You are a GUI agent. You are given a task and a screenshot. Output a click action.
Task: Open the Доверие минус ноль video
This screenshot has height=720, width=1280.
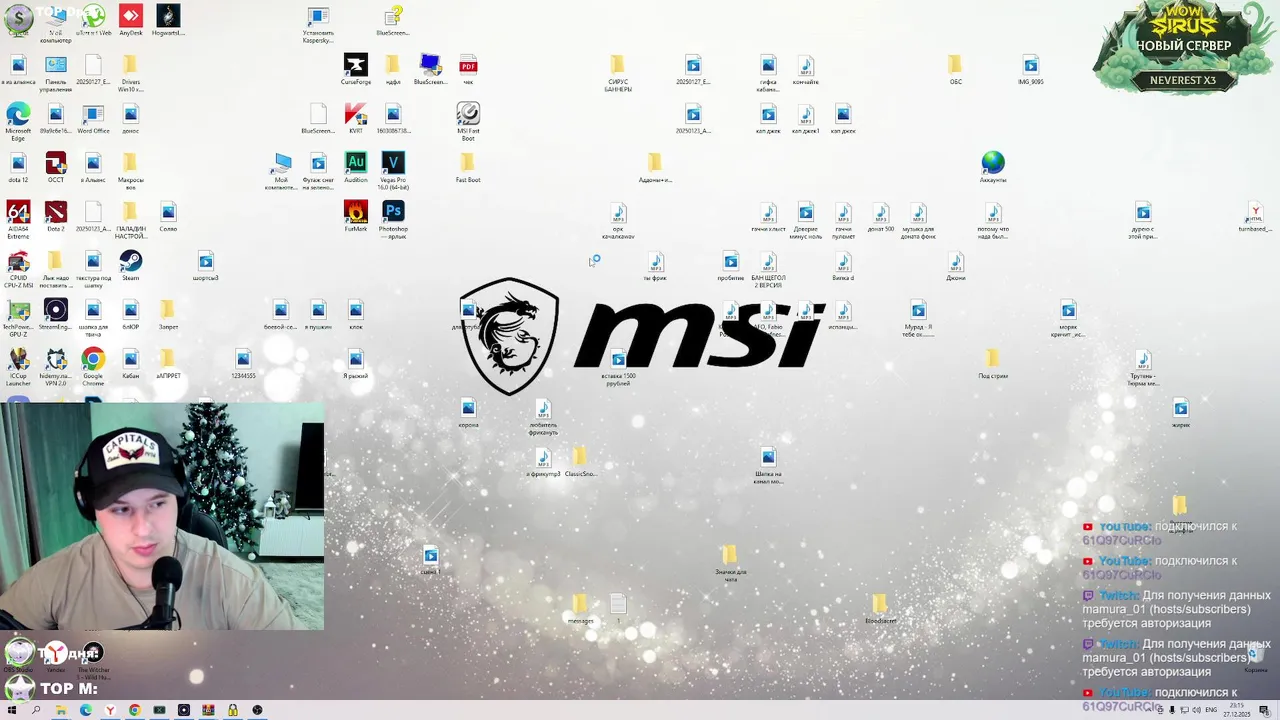806,220
